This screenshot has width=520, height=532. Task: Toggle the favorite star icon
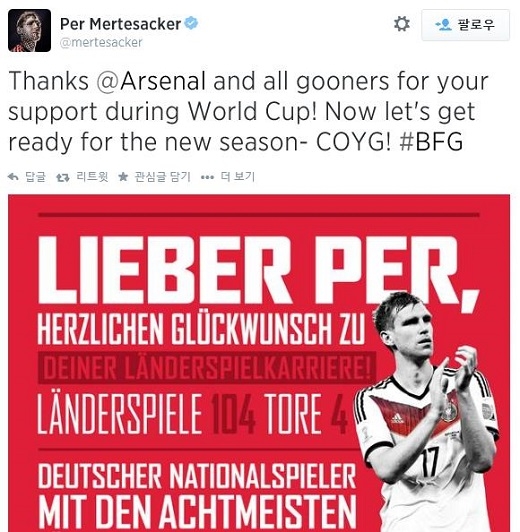[123, 177]
